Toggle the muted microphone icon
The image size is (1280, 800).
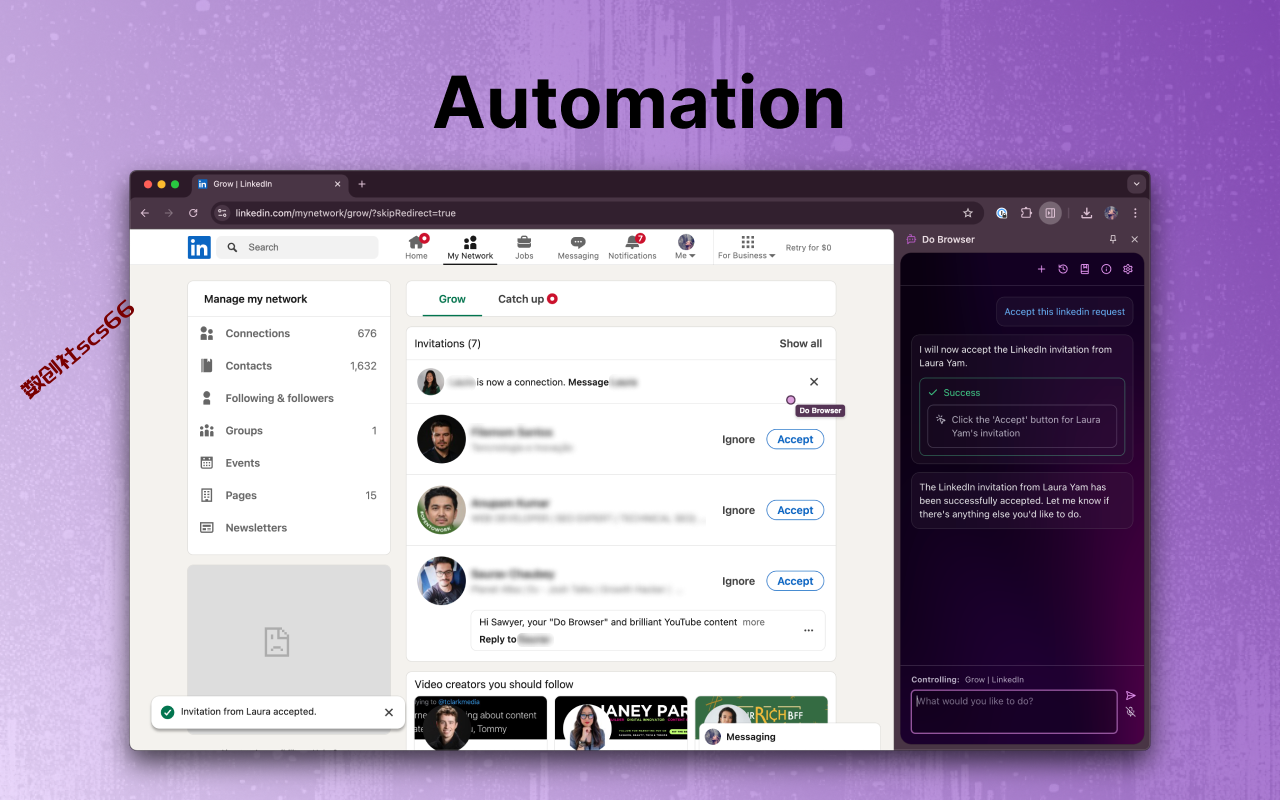click(1131, 712)
